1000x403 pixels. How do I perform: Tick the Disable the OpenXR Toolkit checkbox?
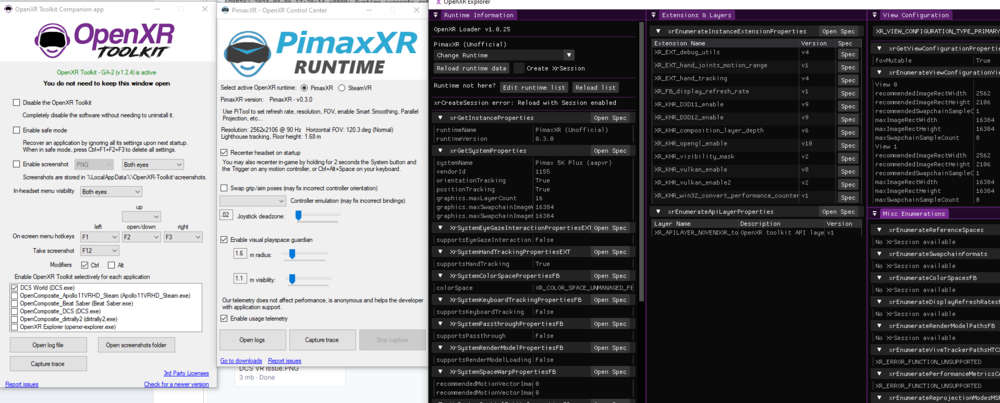coord(16,103)
